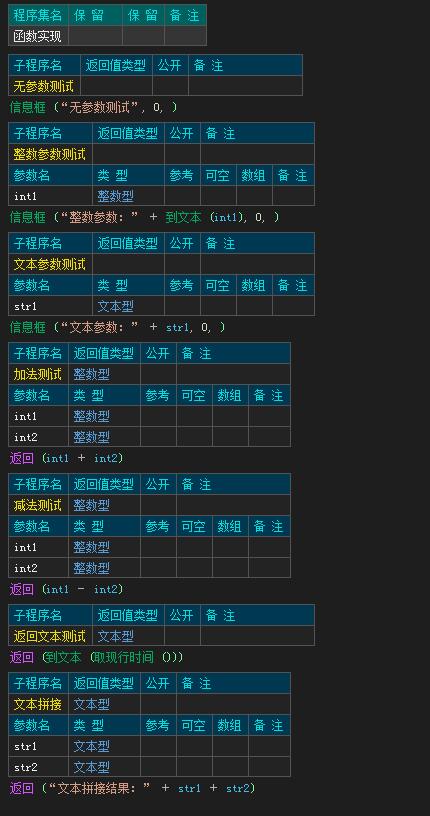Toggle 可空 cell for int1 in 整数参数测试
The width and height of the screenshot is (430, 816).
(x=218, y=196)
